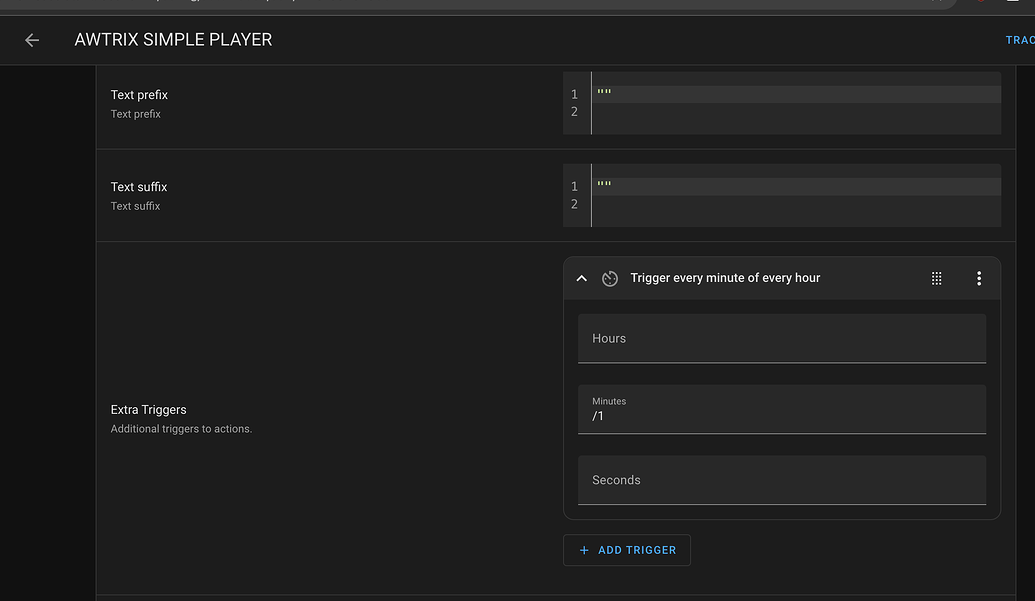
Task: Click the Extra Triggers label
Action: coord(149,410)
